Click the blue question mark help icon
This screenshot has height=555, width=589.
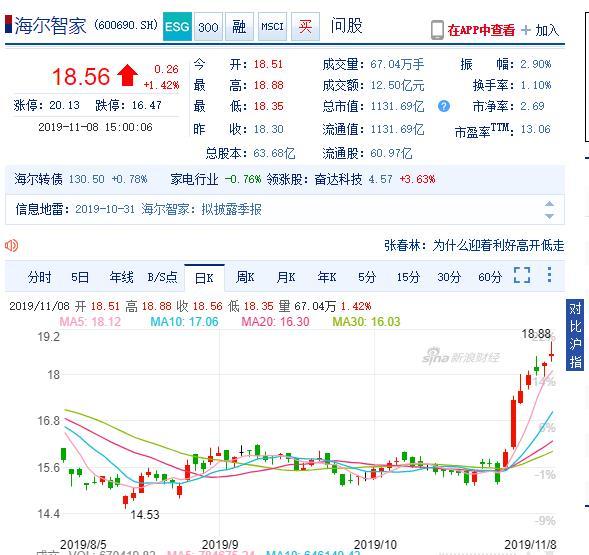tap(444, 106)
